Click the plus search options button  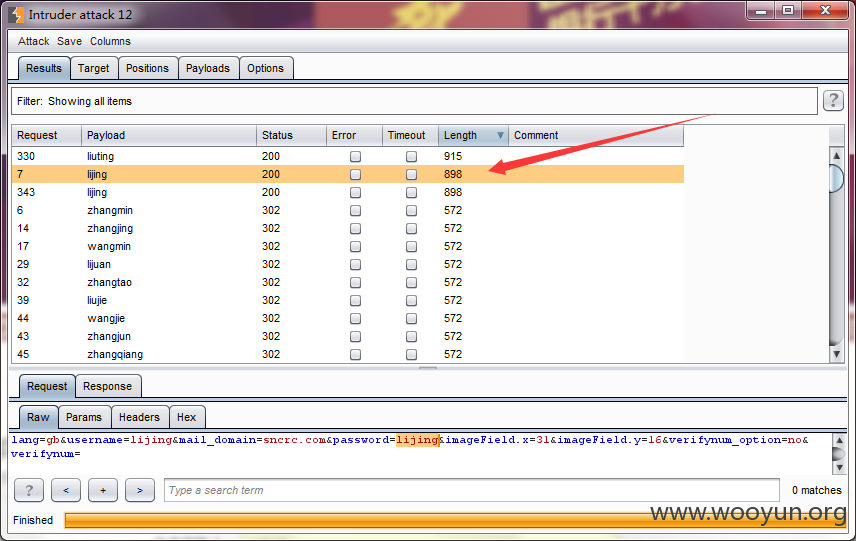[x=103, y=490]
